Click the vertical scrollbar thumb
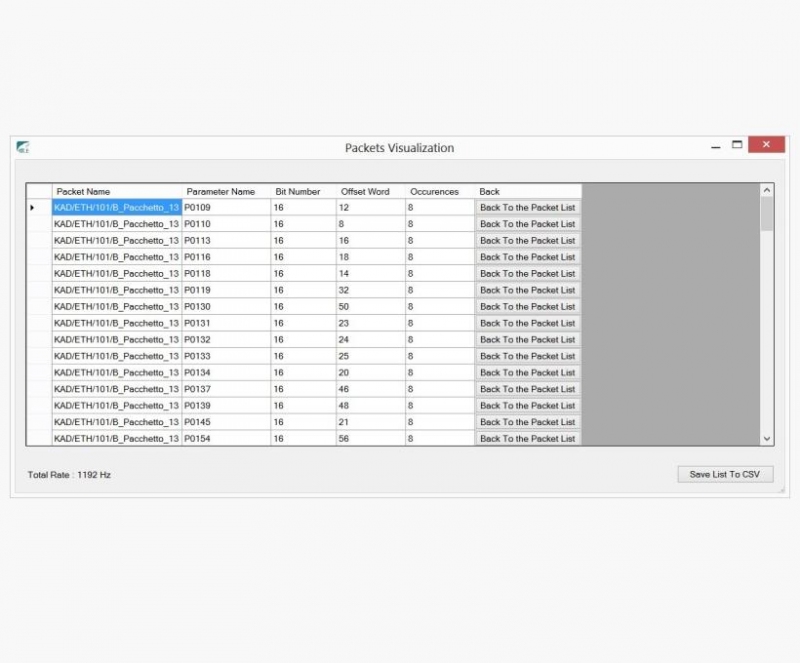 [x=767, y=213]
